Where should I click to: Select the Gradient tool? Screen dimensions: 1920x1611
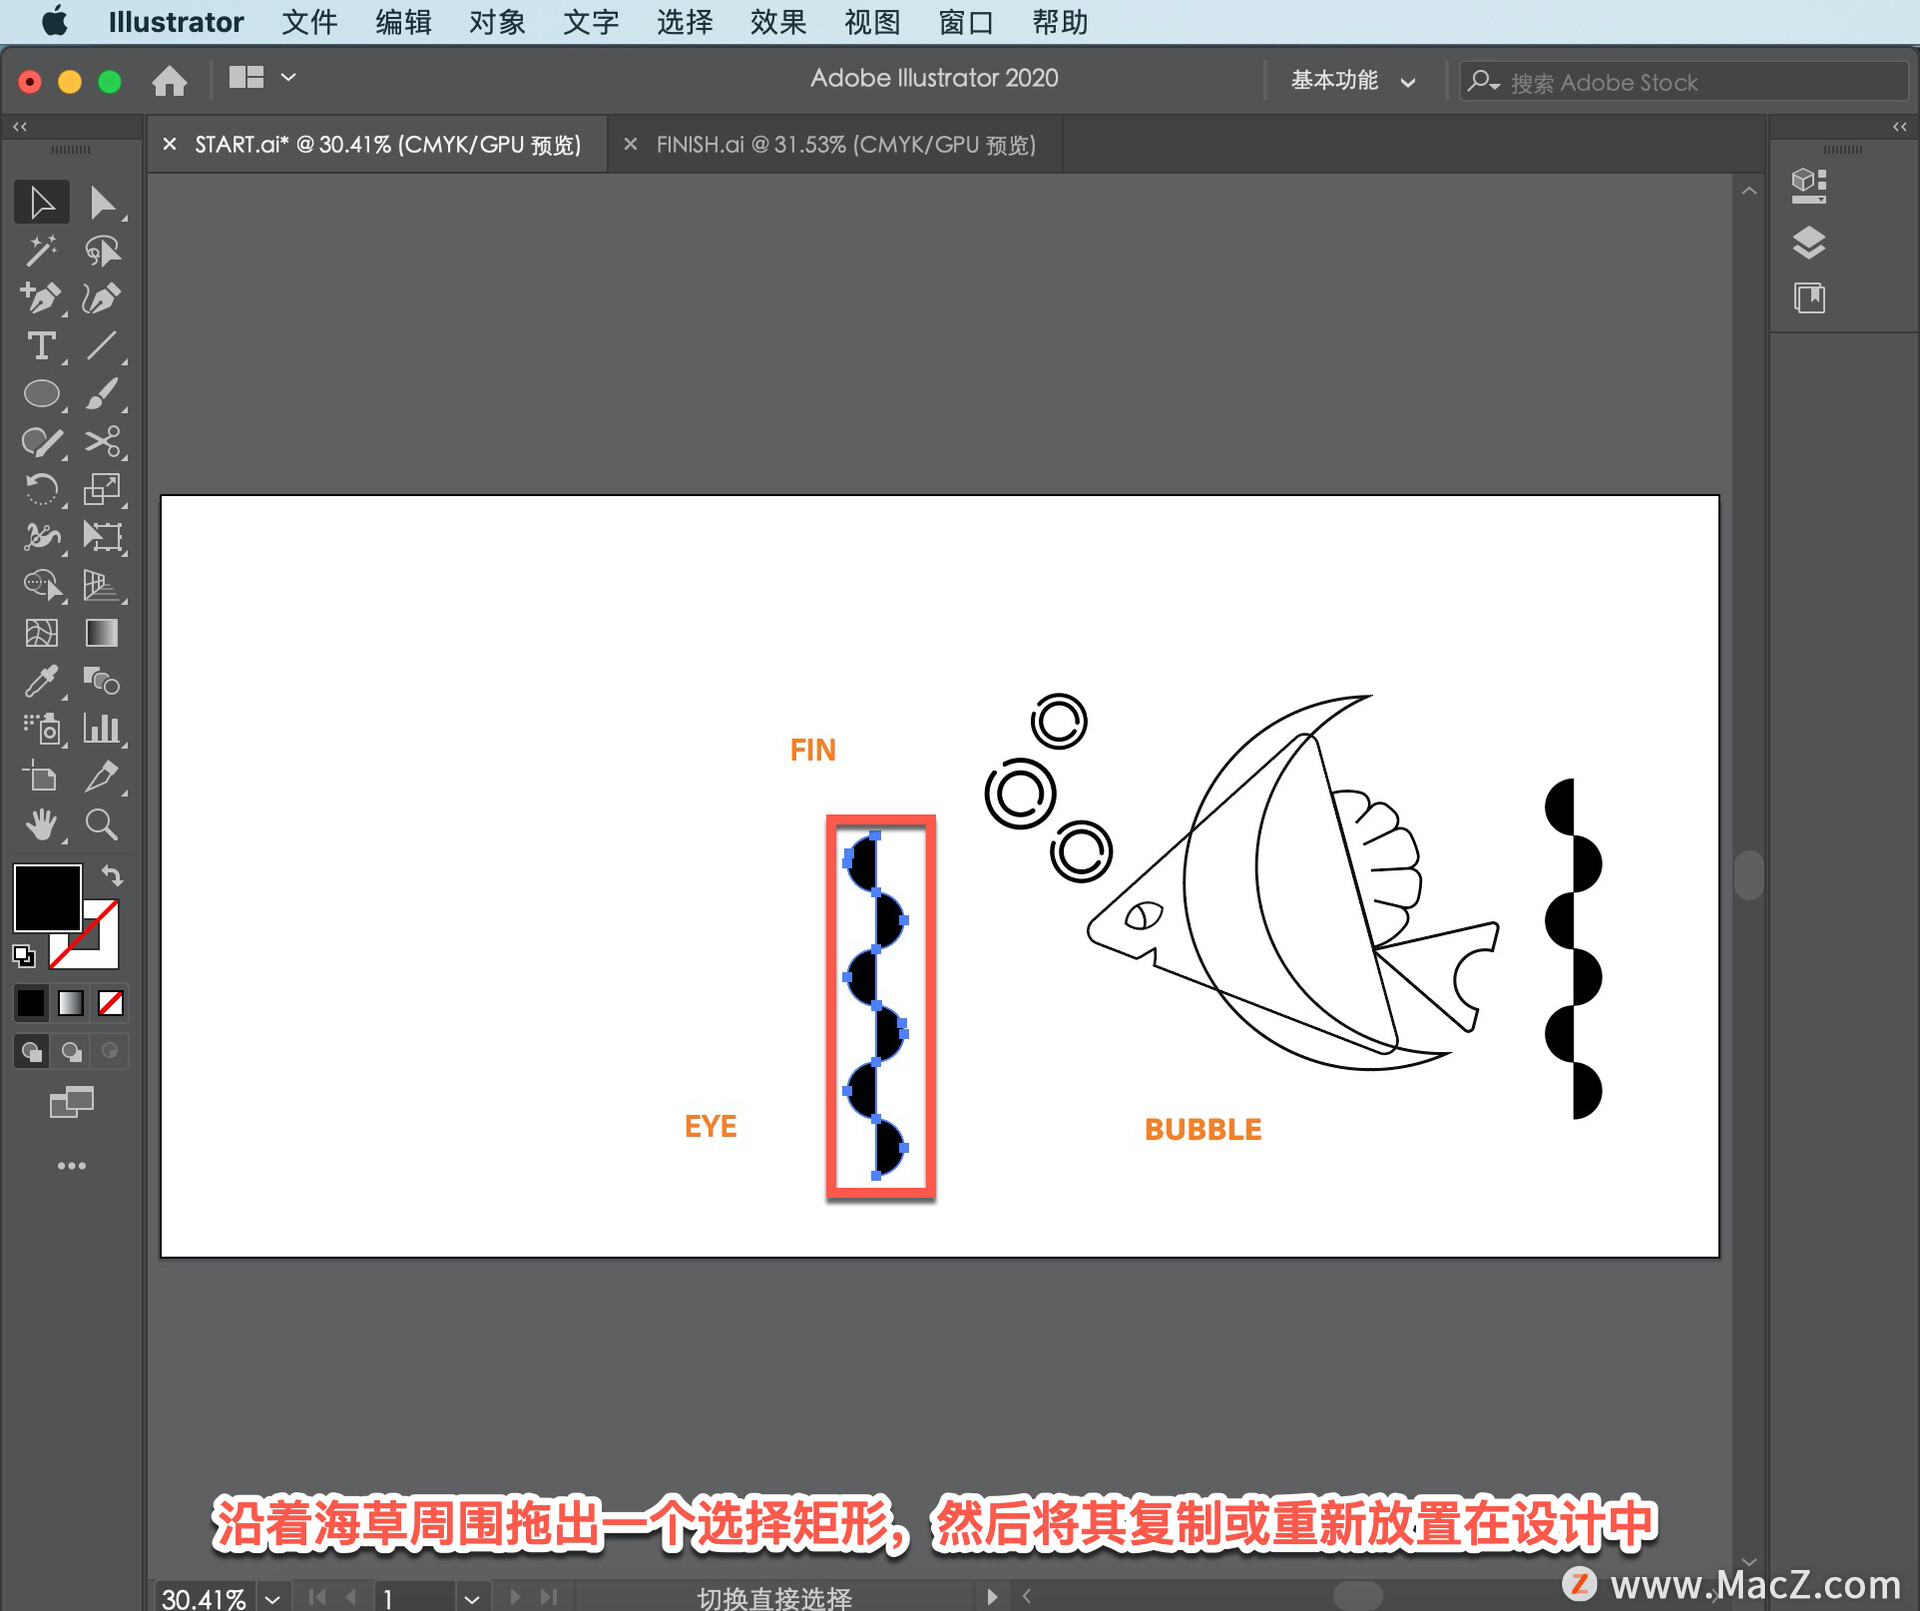point(102,633)
